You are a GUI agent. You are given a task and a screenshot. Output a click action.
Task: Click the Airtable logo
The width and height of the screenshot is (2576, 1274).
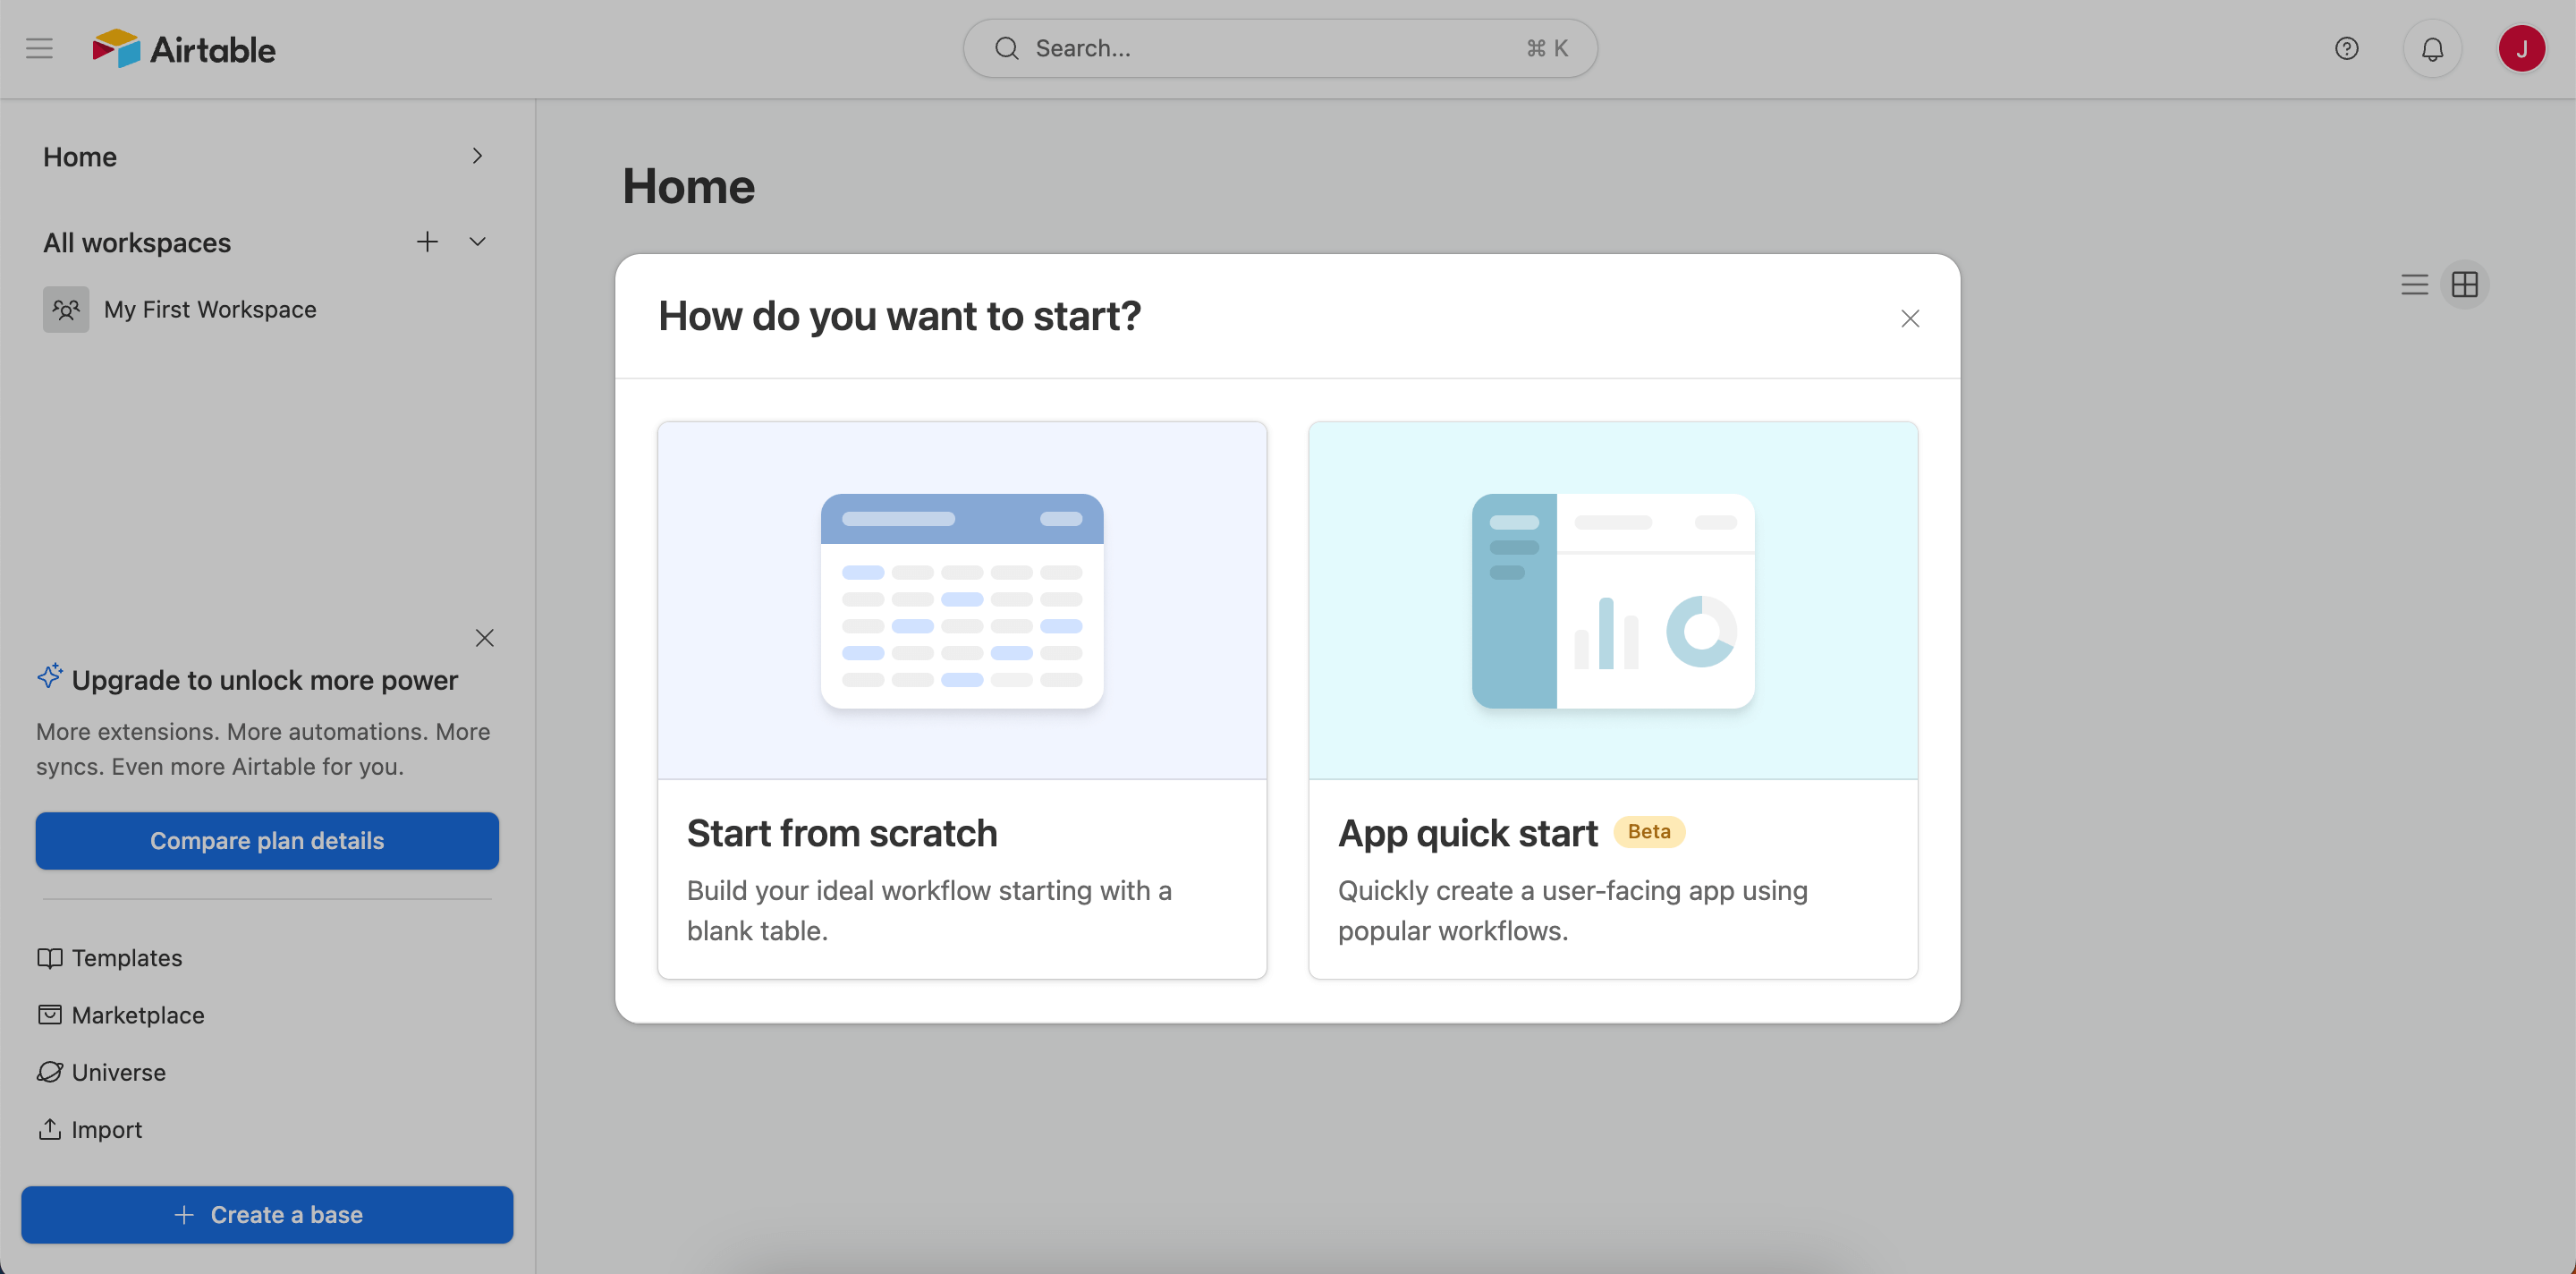pyautogui.click(x=184, y=48)
